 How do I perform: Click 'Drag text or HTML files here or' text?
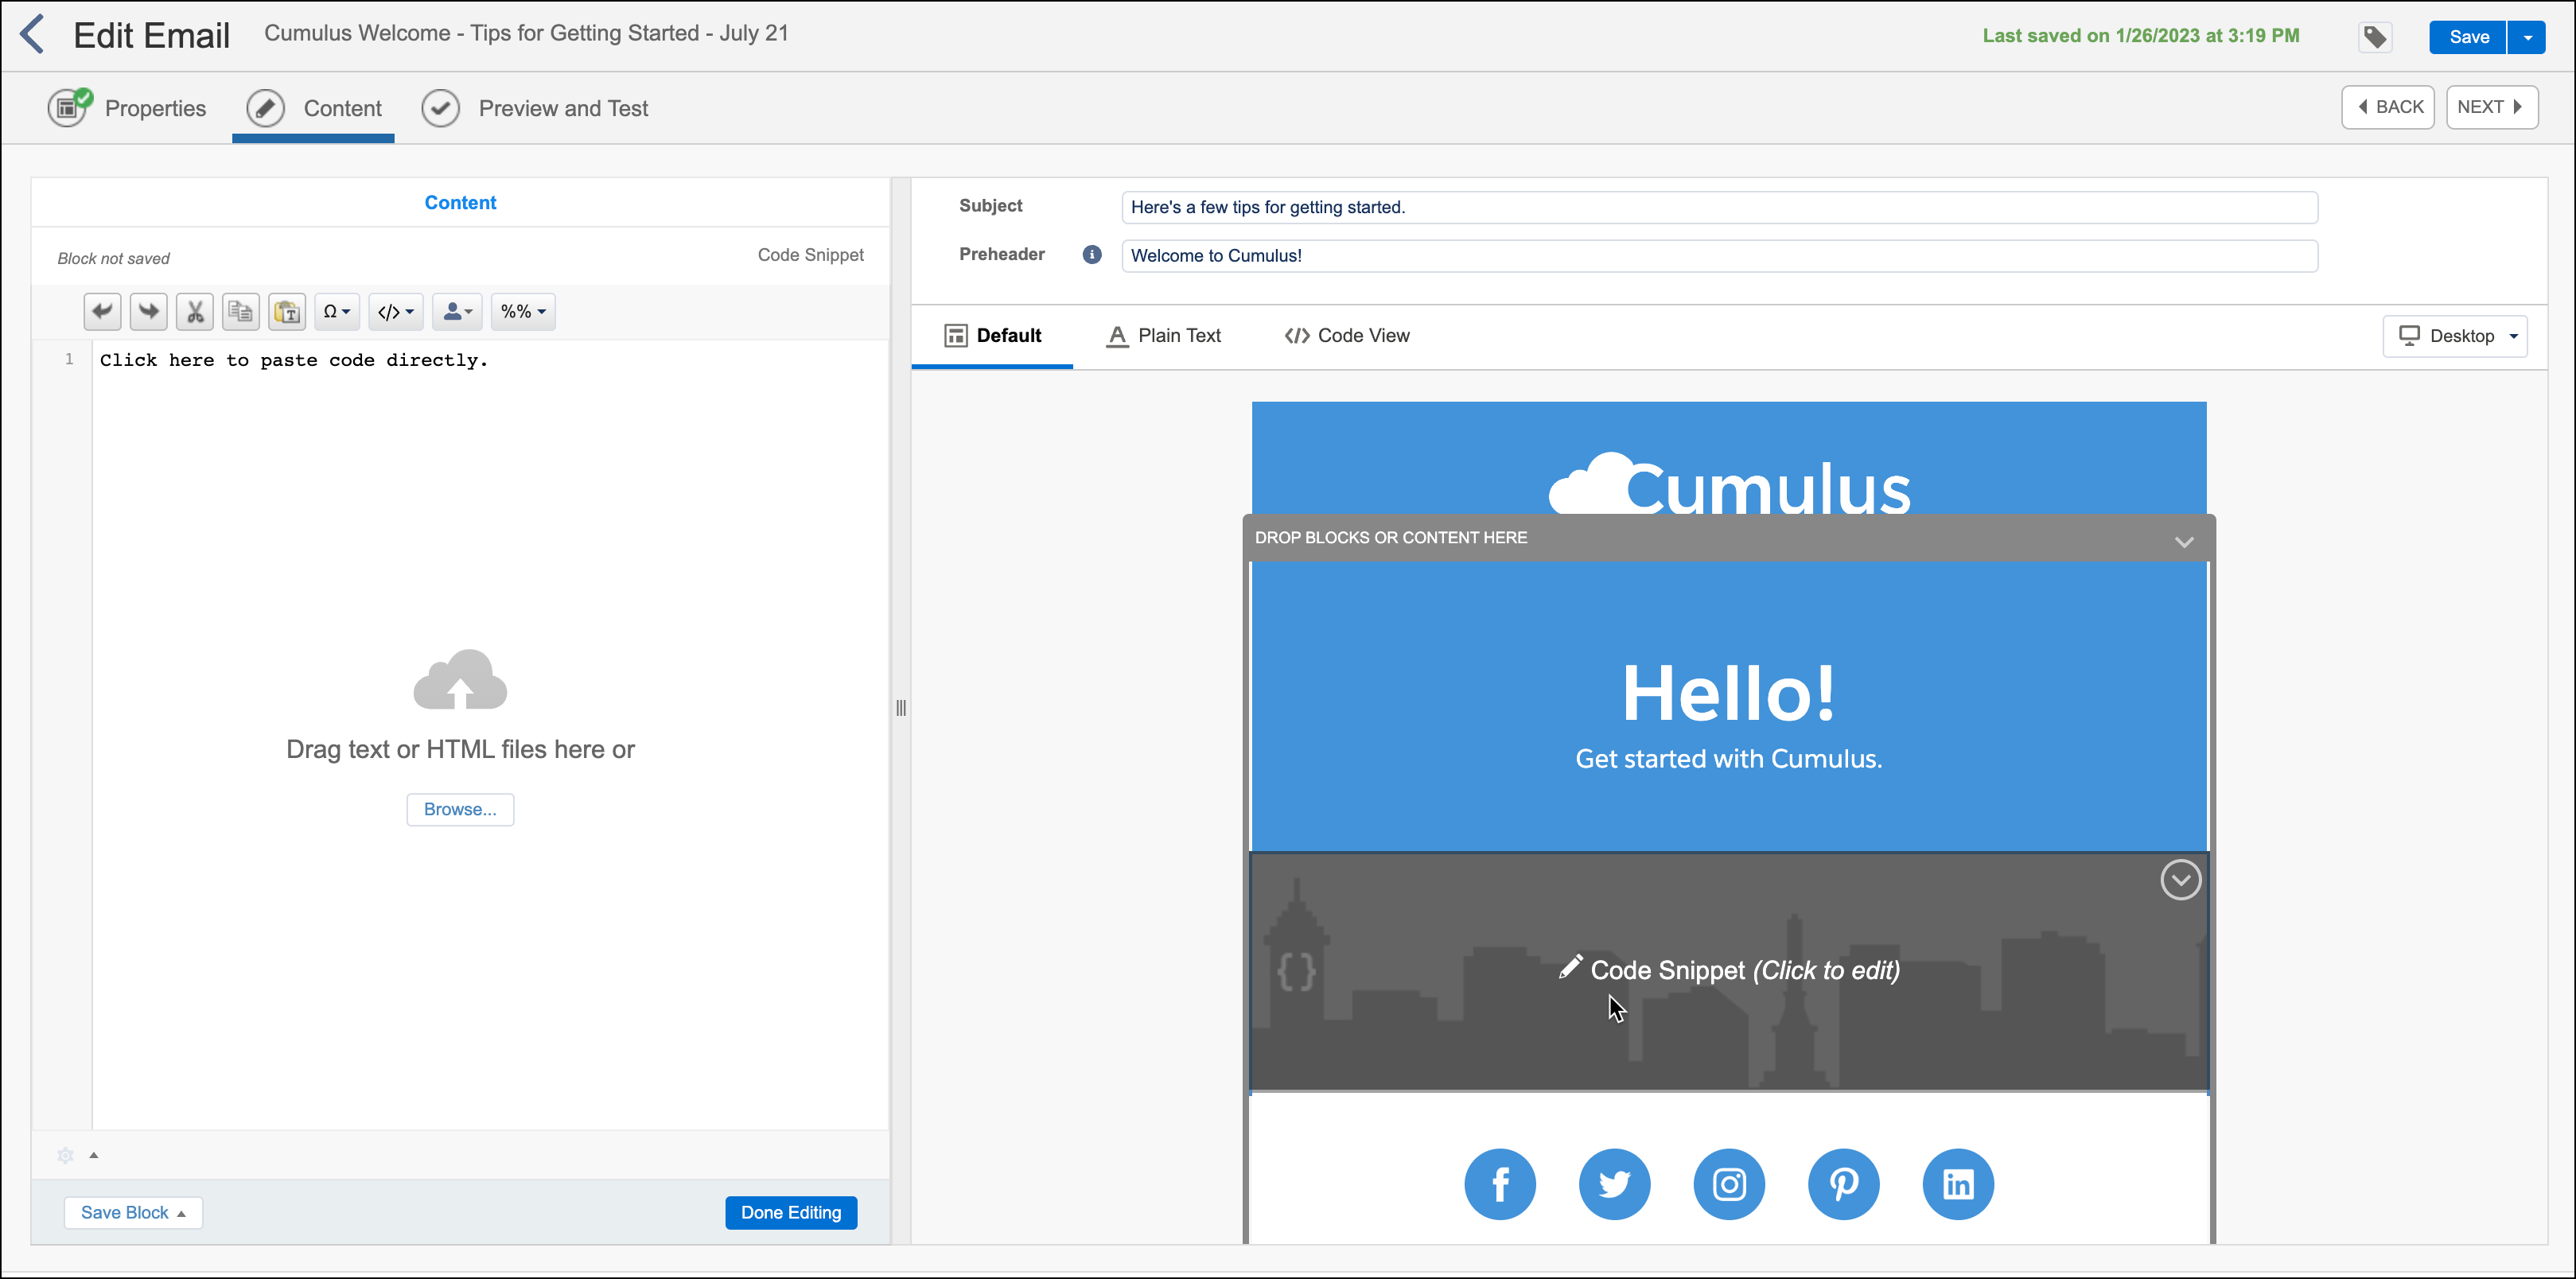pos(460,749)
